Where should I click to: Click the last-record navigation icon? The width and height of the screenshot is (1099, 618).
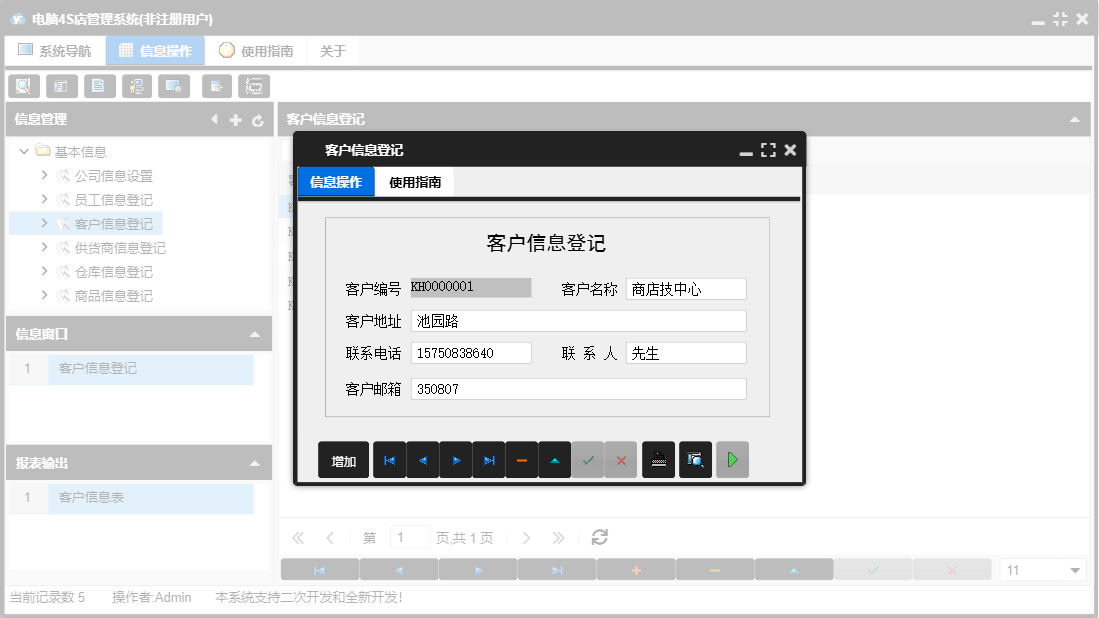(x=489, y=459)
